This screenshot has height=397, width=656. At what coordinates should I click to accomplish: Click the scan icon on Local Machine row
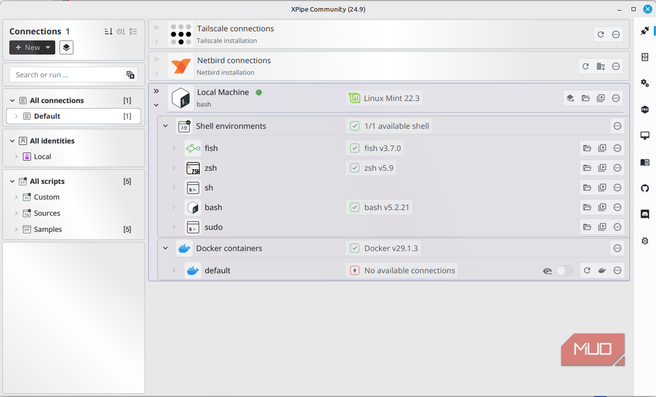[x=570, y=98]
